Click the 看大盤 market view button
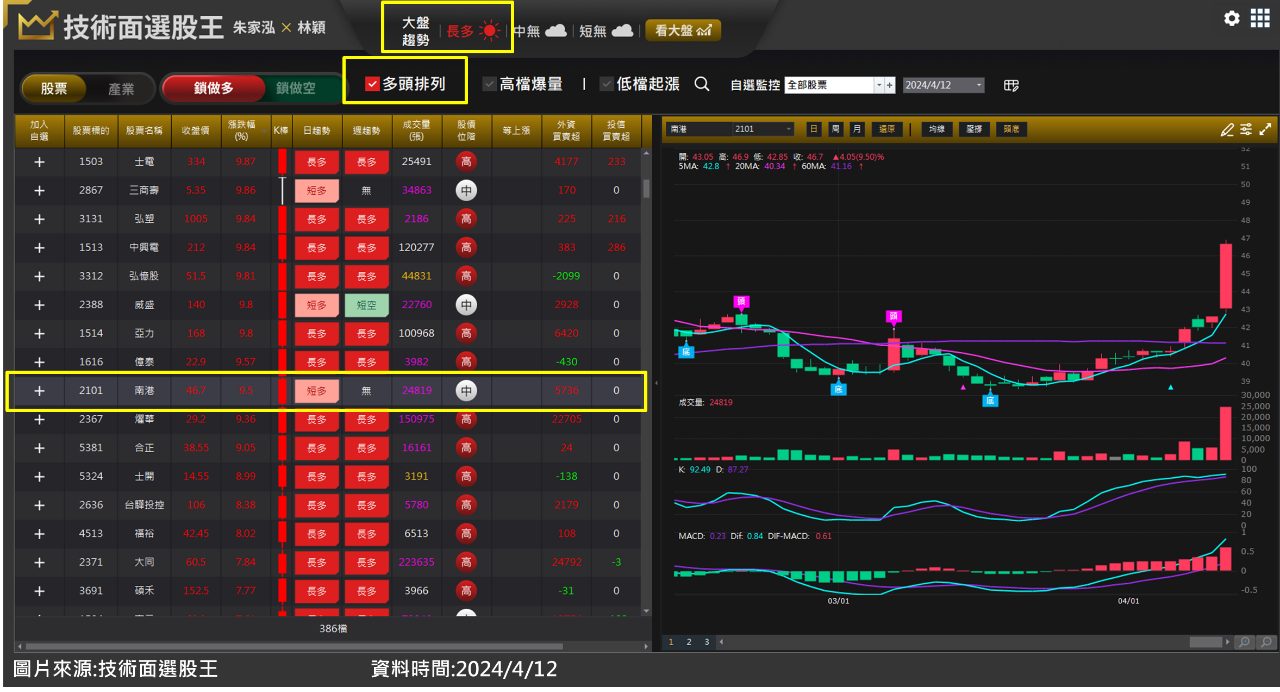This screenshot has height=692, width=1280. [x=683, y=31]
